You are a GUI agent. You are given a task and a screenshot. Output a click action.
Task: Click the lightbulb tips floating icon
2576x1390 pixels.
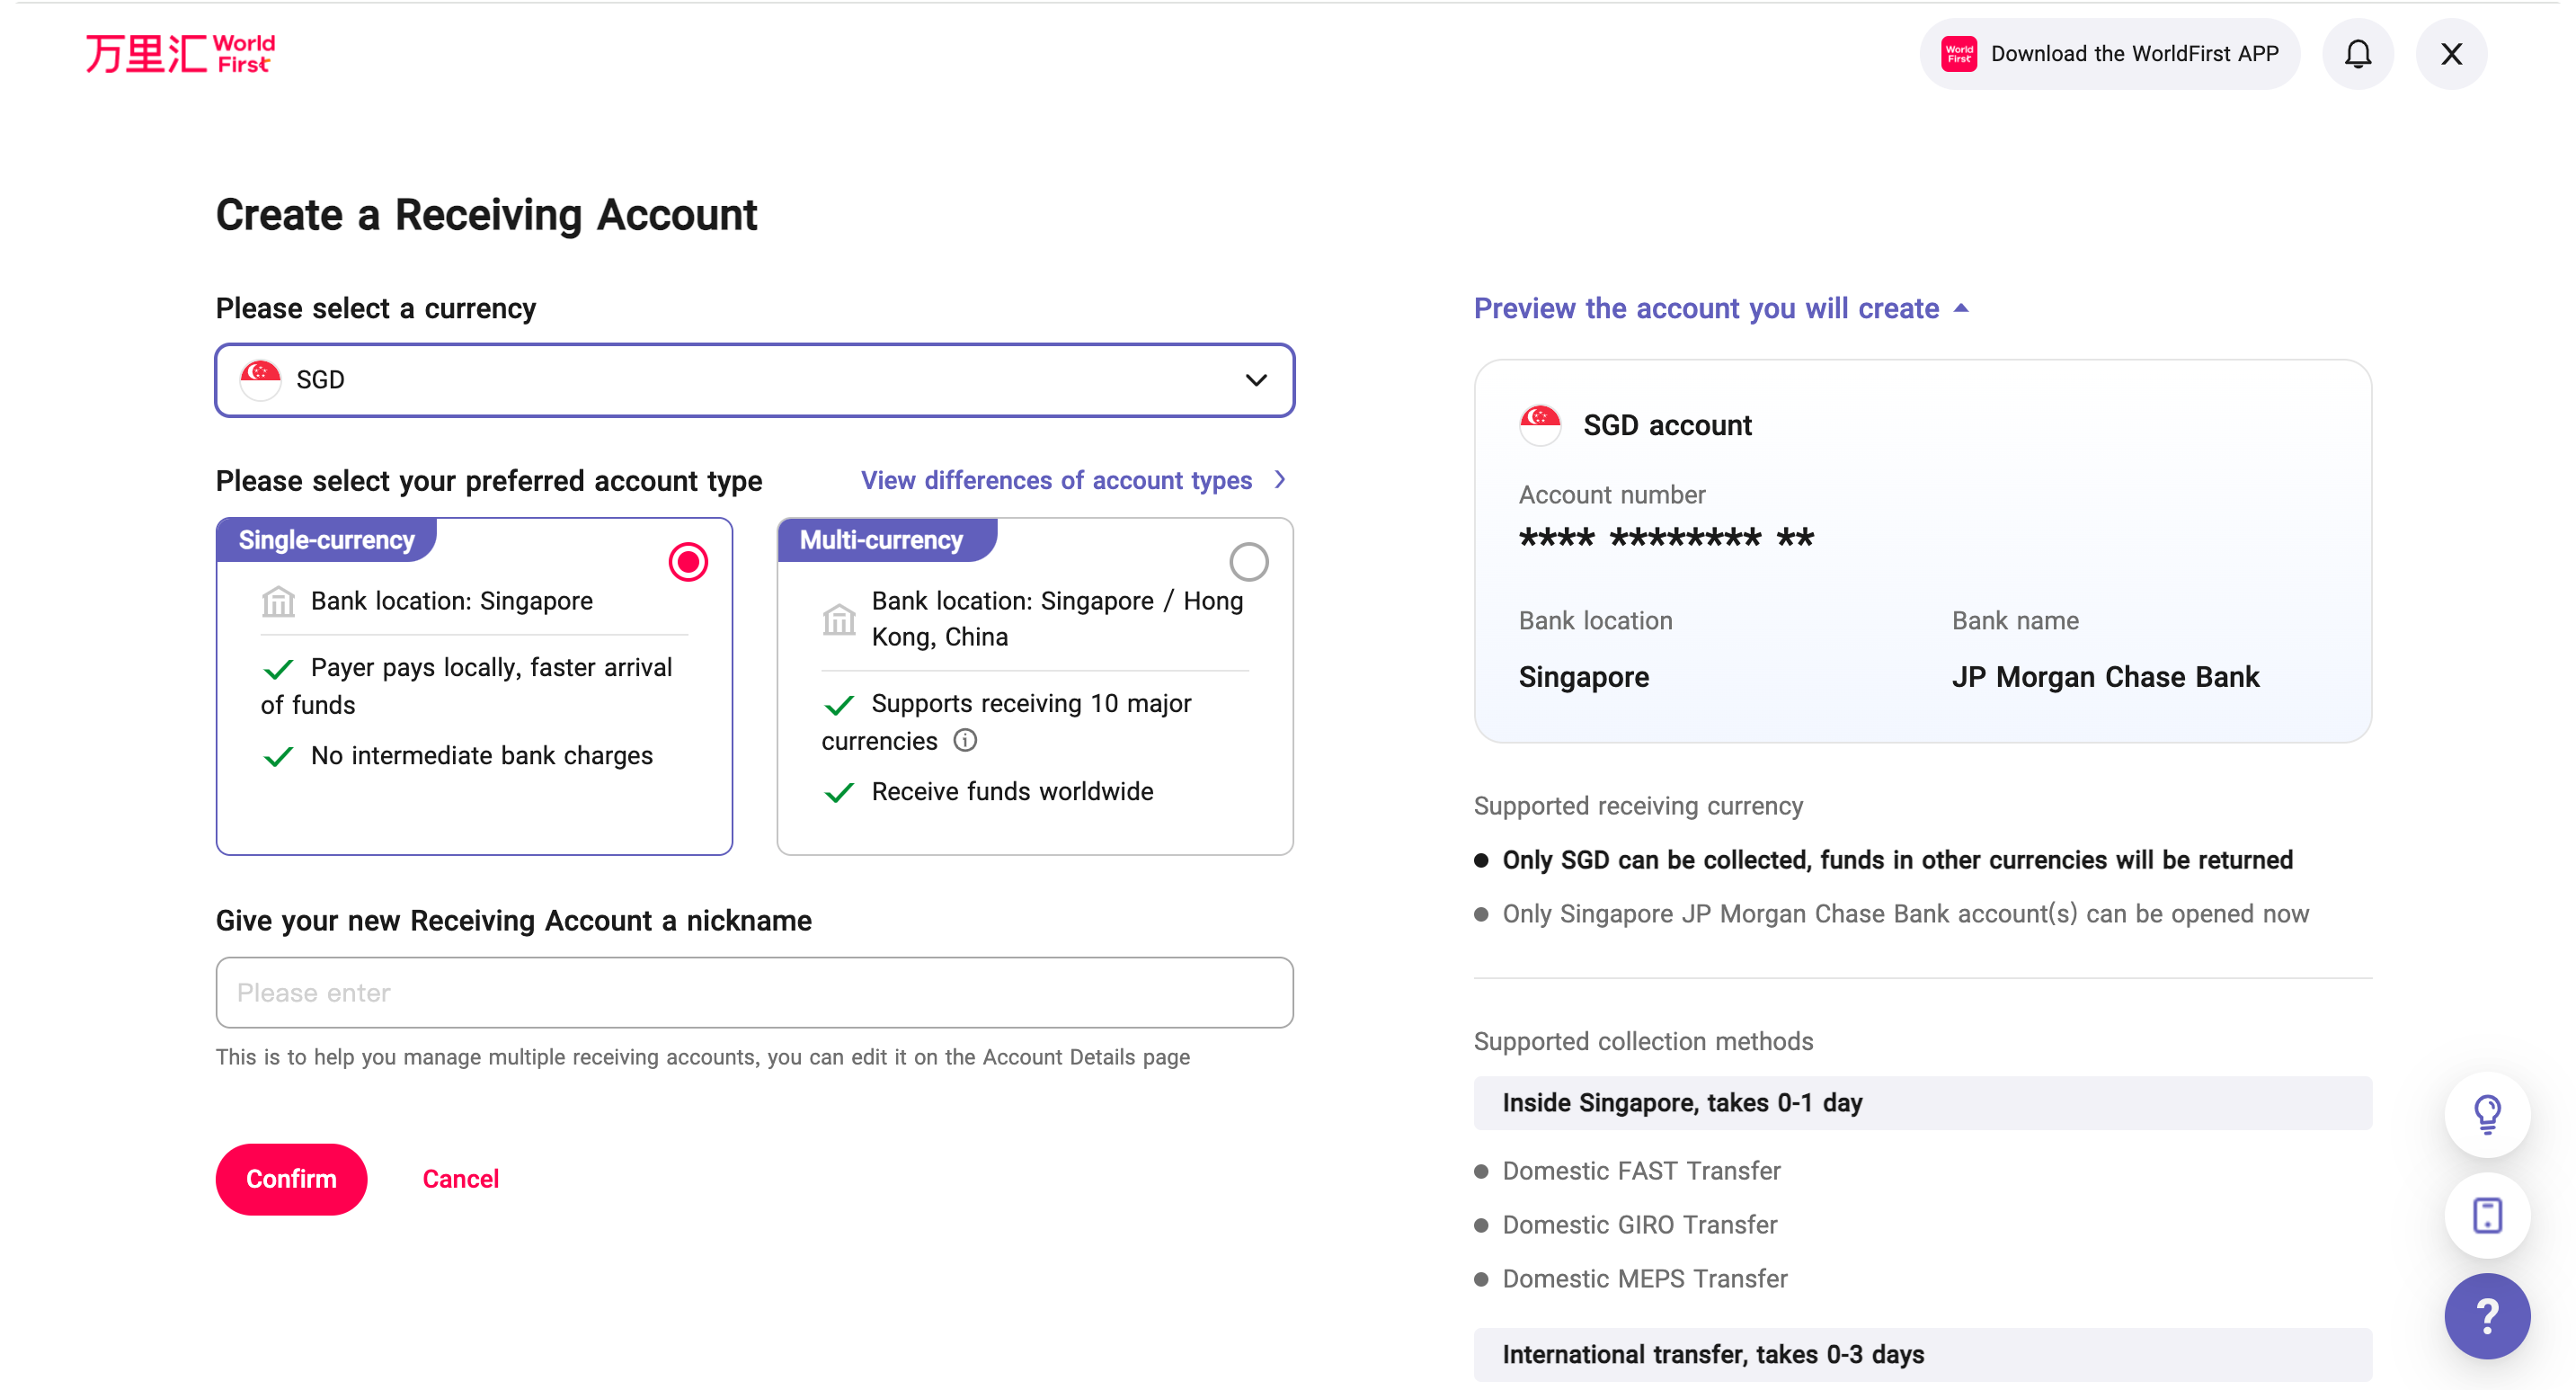pos(2486,1114)
